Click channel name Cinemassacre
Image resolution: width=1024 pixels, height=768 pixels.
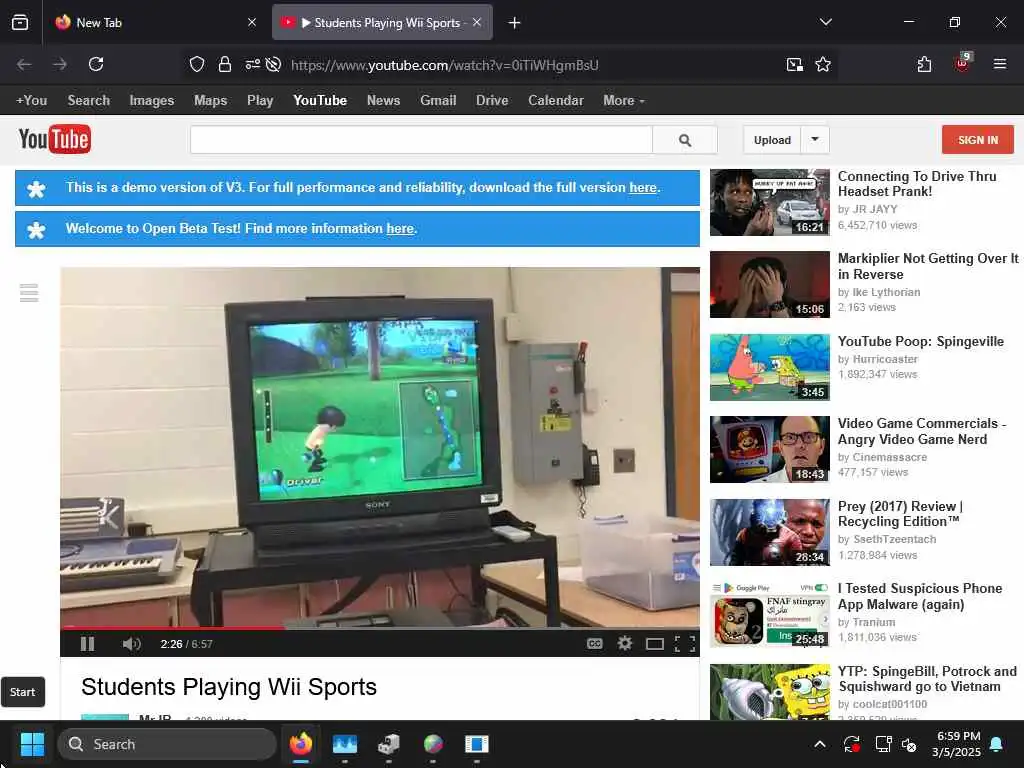point(889,457)
